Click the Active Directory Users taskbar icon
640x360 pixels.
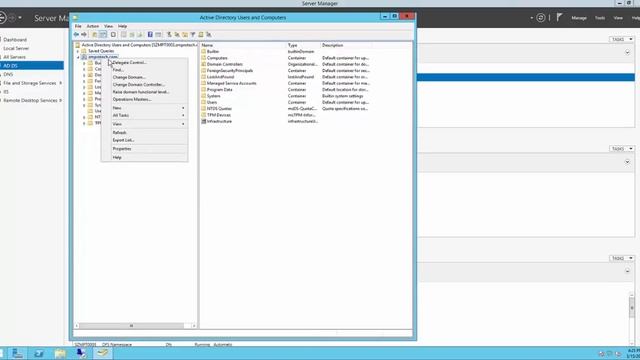102,353
